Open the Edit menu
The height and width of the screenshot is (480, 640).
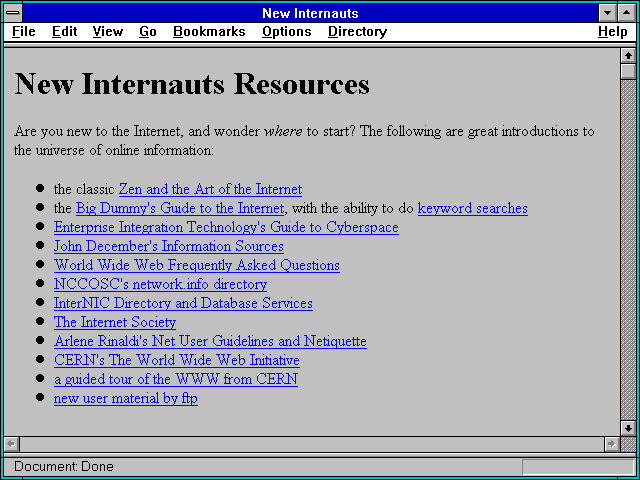(64, 32)
